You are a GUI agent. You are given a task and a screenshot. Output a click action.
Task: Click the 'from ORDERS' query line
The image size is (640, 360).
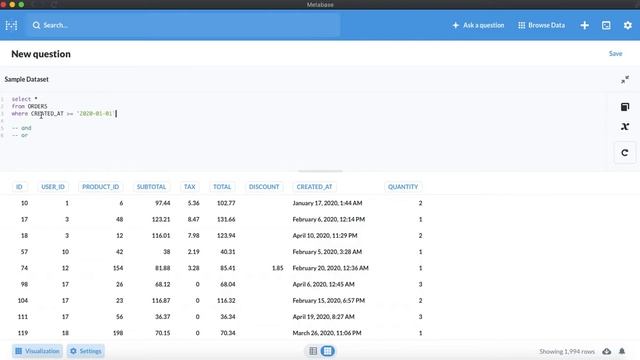[x=29, y=106]
